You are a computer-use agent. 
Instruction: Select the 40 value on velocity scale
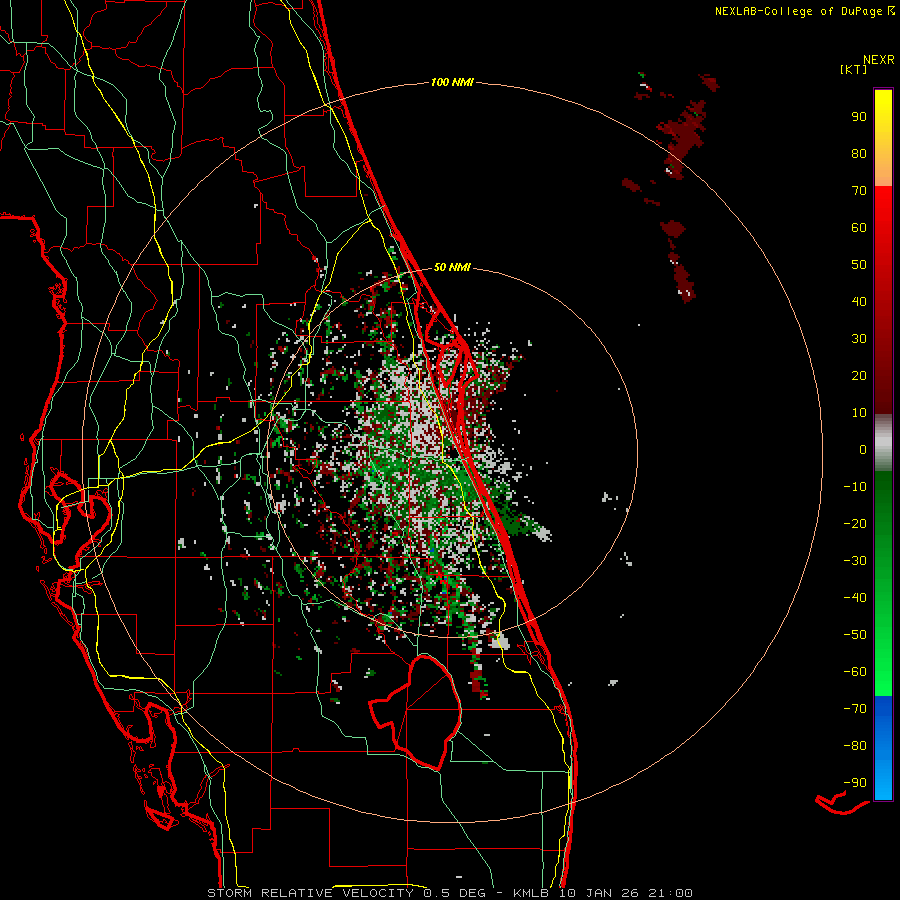[859, 301]
